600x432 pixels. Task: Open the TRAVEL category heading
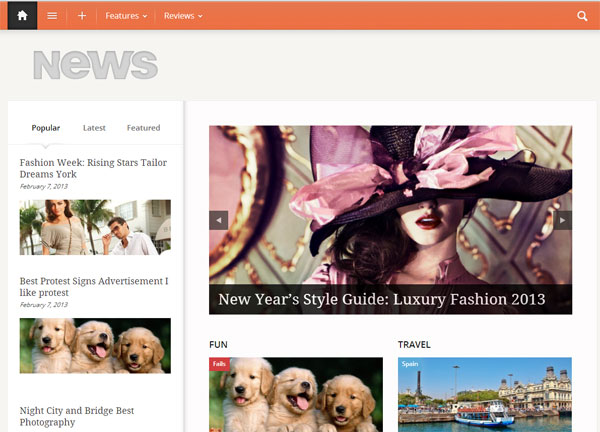click(414, 344)
